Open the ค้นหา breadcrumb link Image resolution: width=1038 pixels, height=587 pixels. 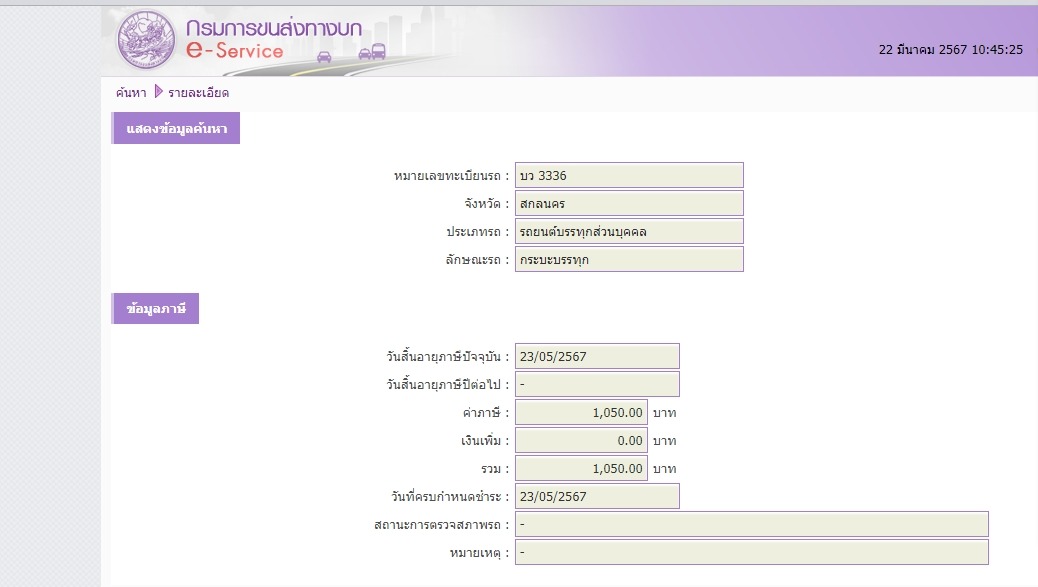[131, 93]
